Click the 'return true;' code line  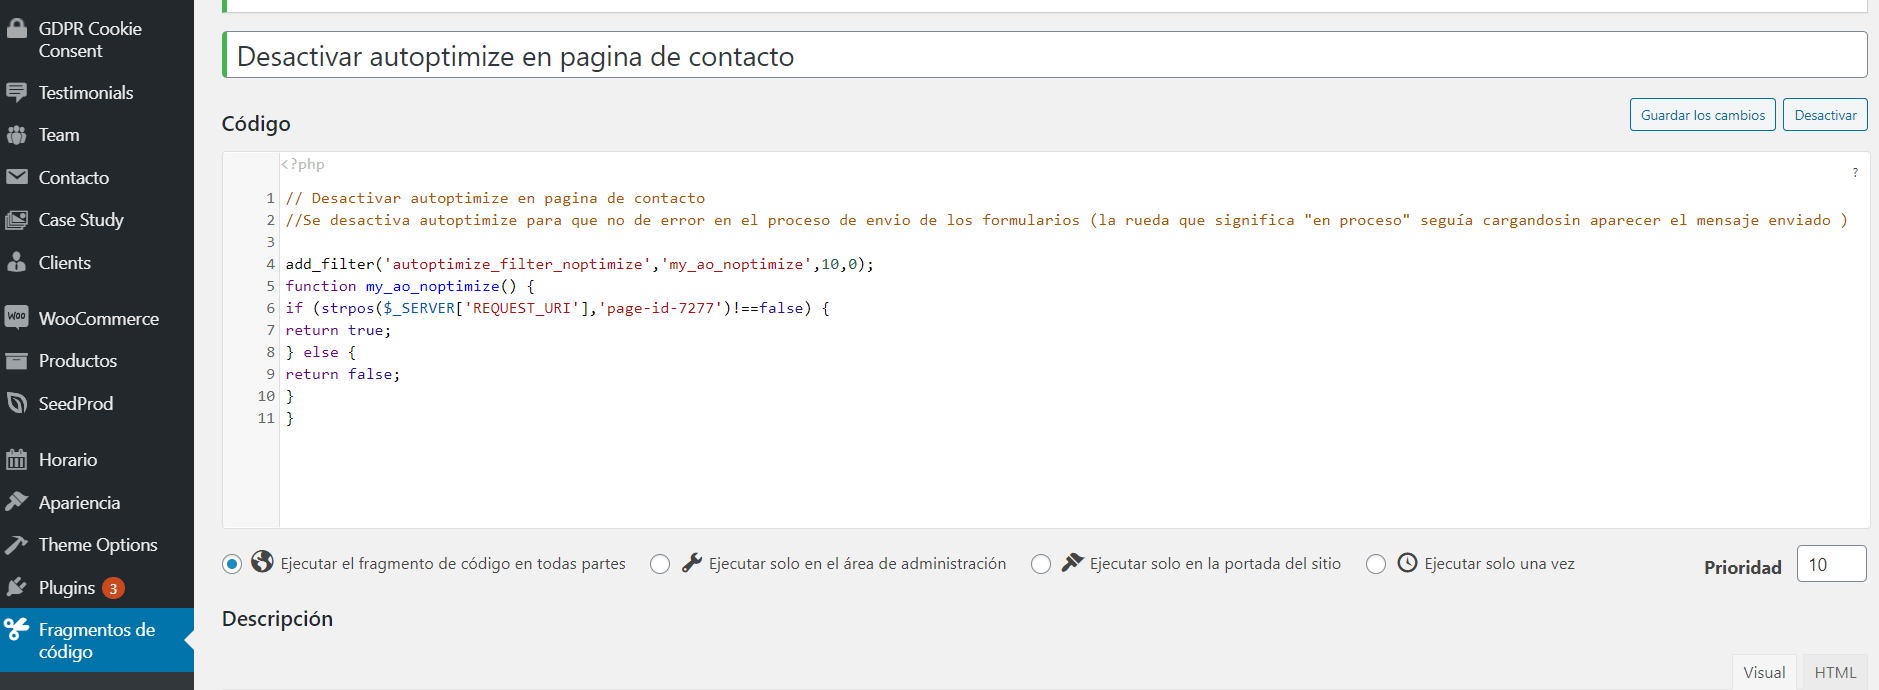[x=338, y=330]
